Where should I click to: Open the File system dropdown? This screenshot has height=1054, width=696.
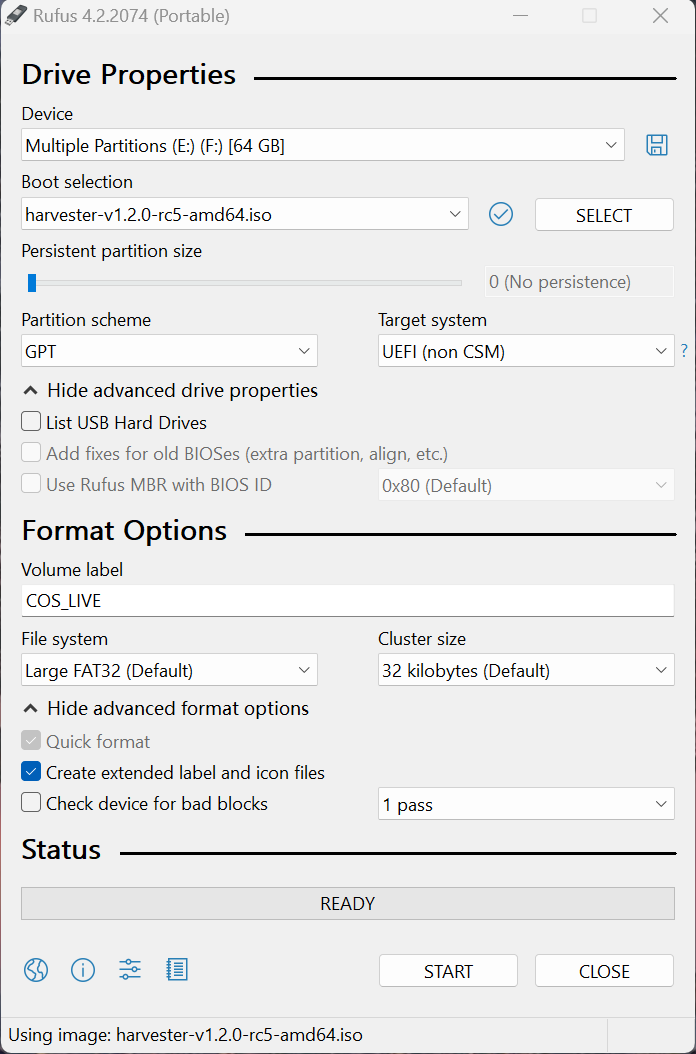pos(169,670)
